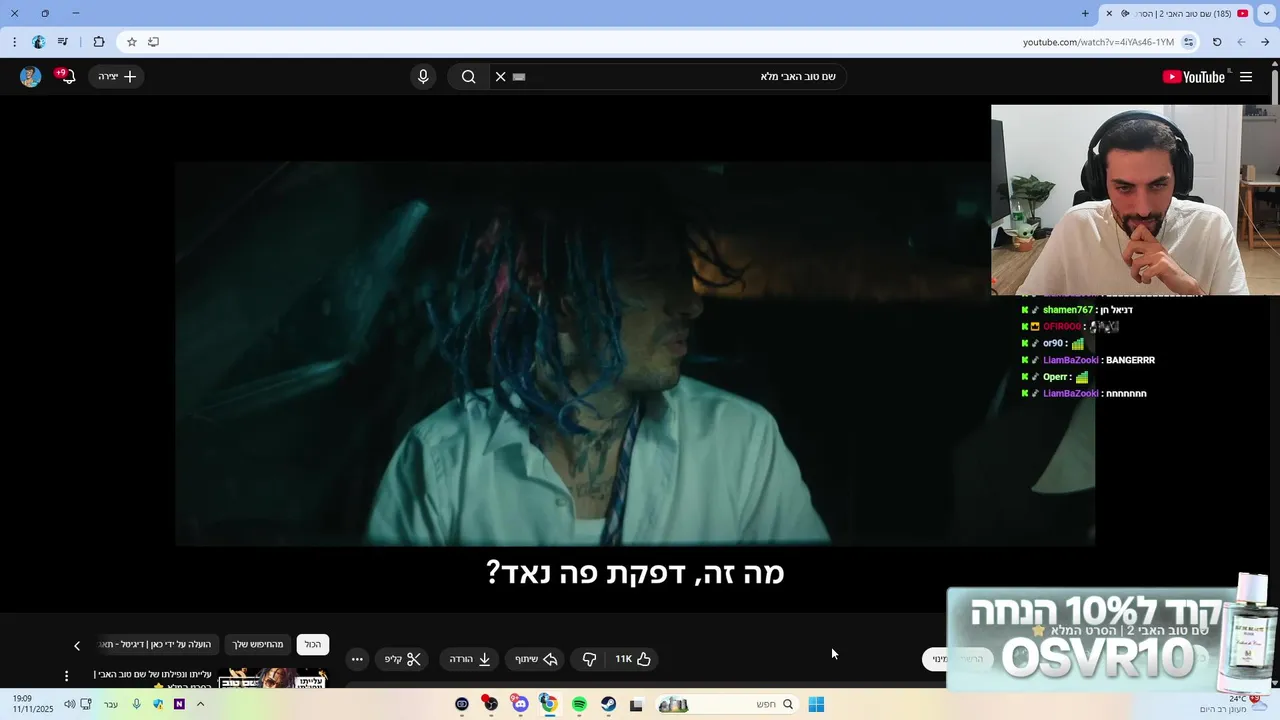This screenshot has width=1280, height=720.
Task: Start voice search with the microphone
Action: 423,77
